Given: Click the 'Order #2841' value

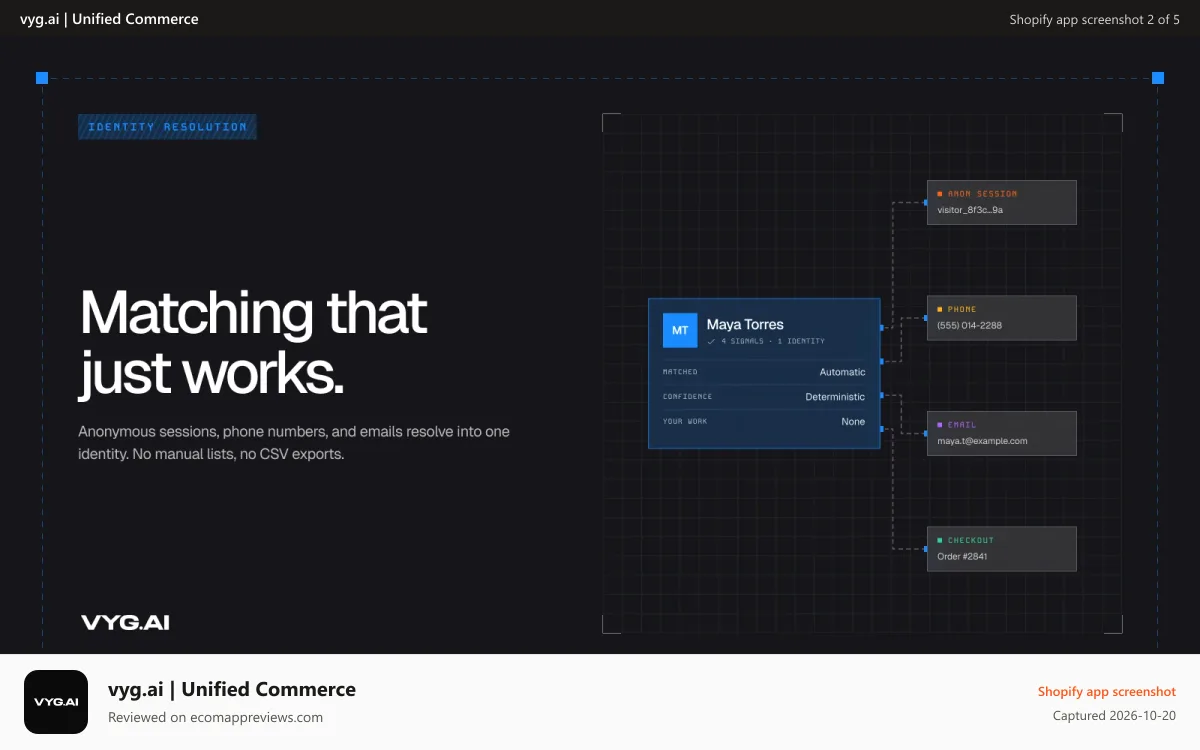Looking at the screenshot, I should (x=962, y=556).
